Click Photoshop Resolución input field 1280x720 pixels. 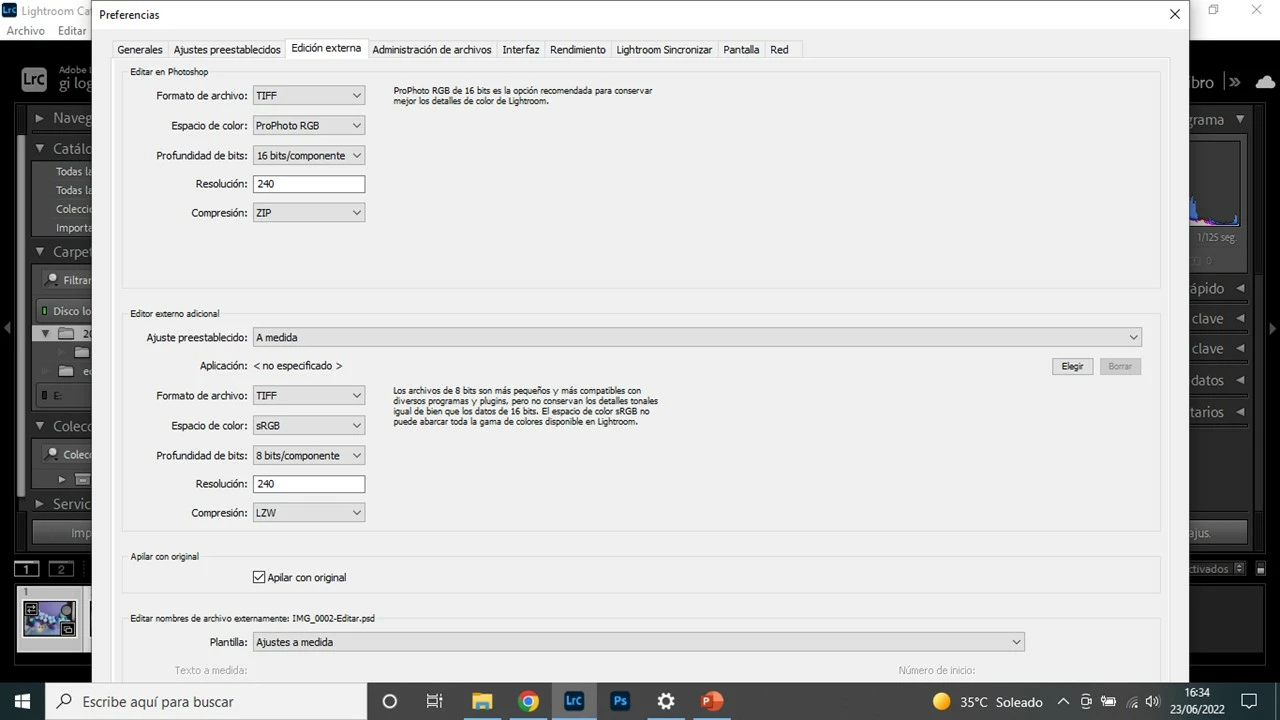tap(308, 184)
